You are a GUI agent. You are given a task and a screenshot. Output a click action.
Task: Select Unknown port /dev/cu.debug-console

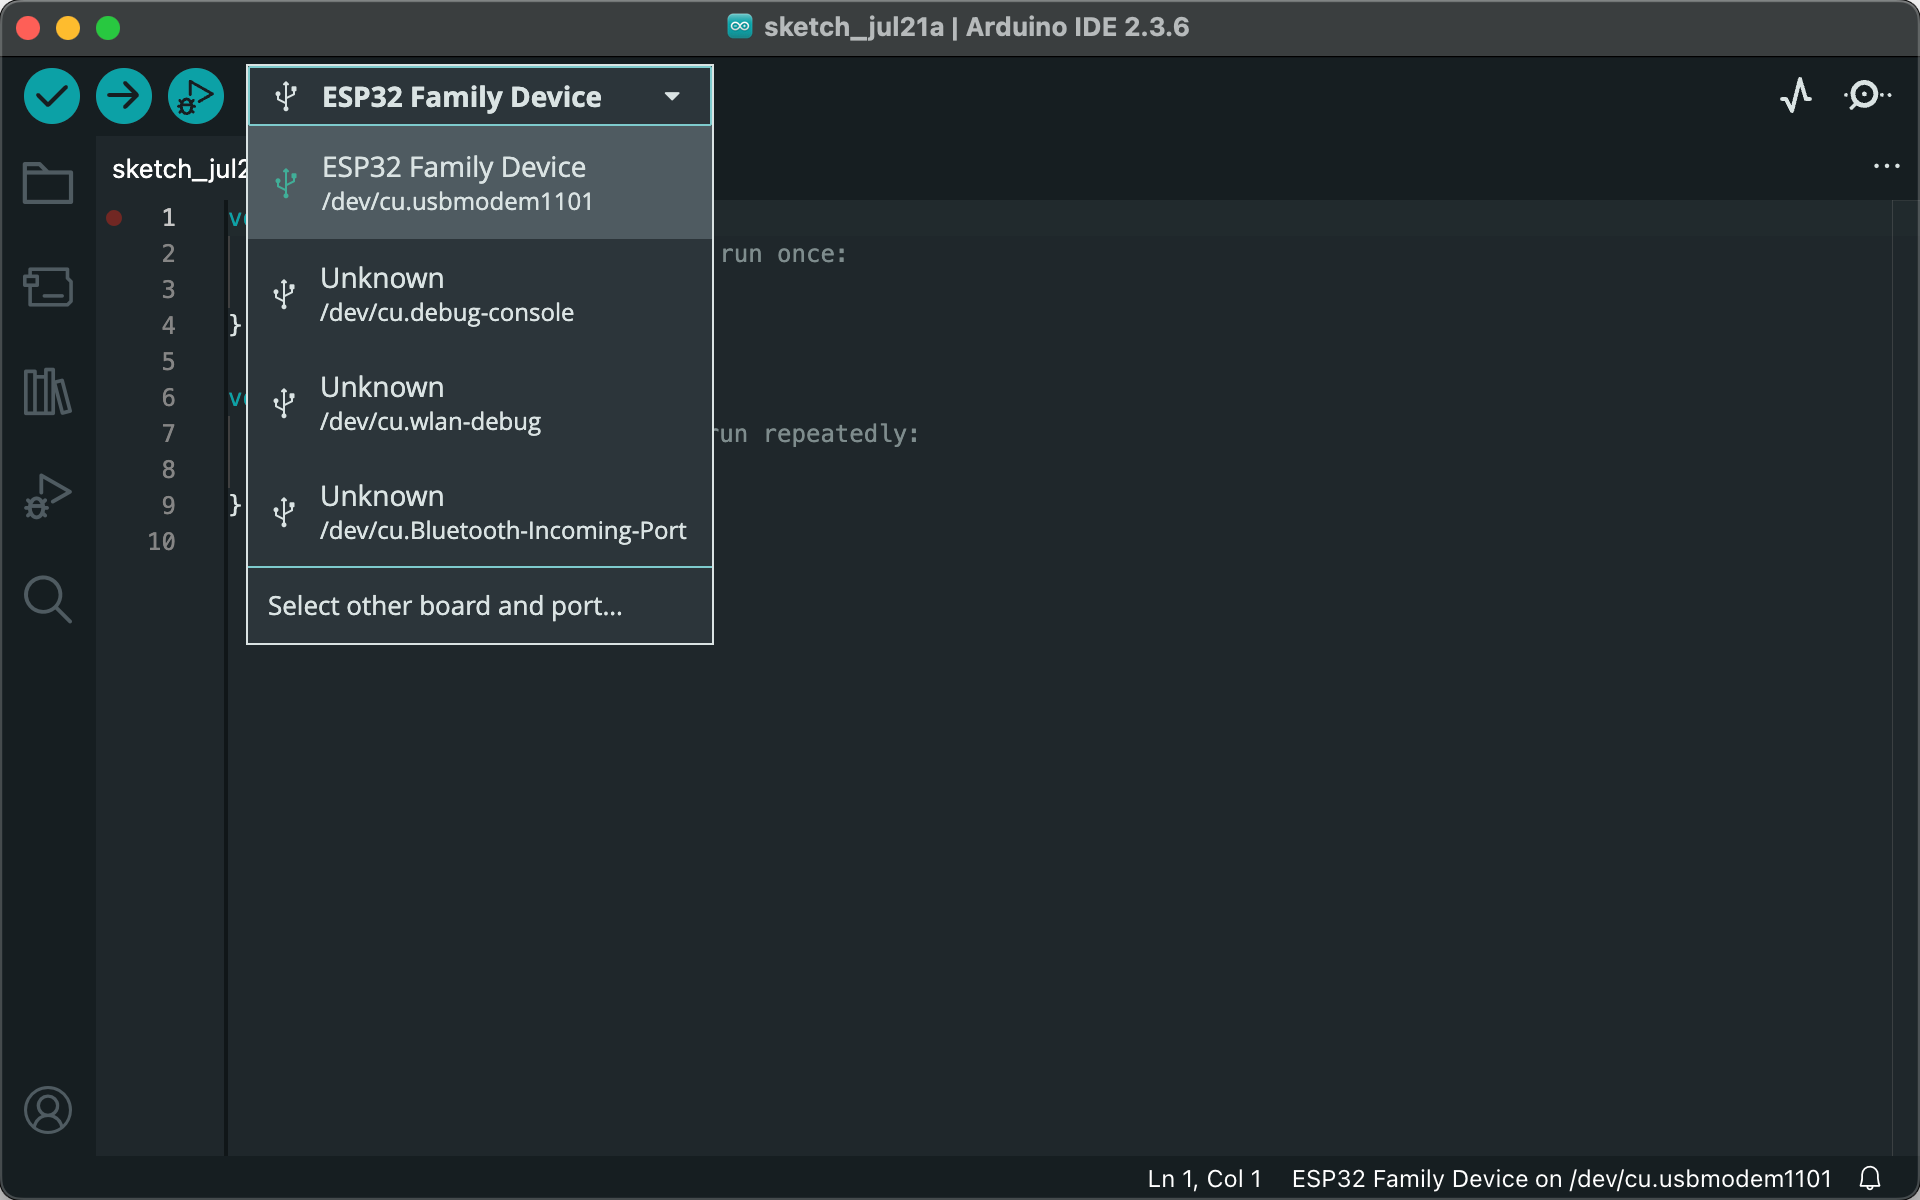tap(480, 294)
